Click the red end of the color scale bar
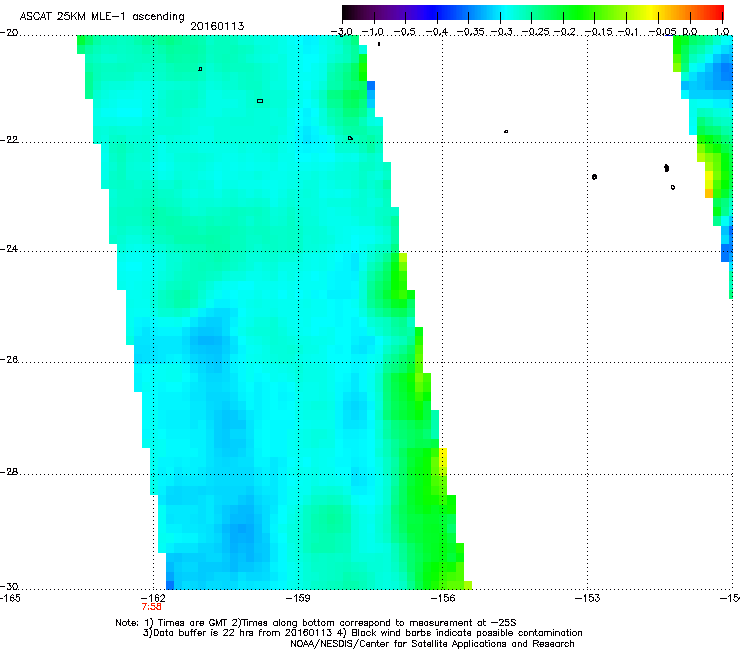This screenshot has height=650, width=740. pyautogui.click(x=717, y=13)
